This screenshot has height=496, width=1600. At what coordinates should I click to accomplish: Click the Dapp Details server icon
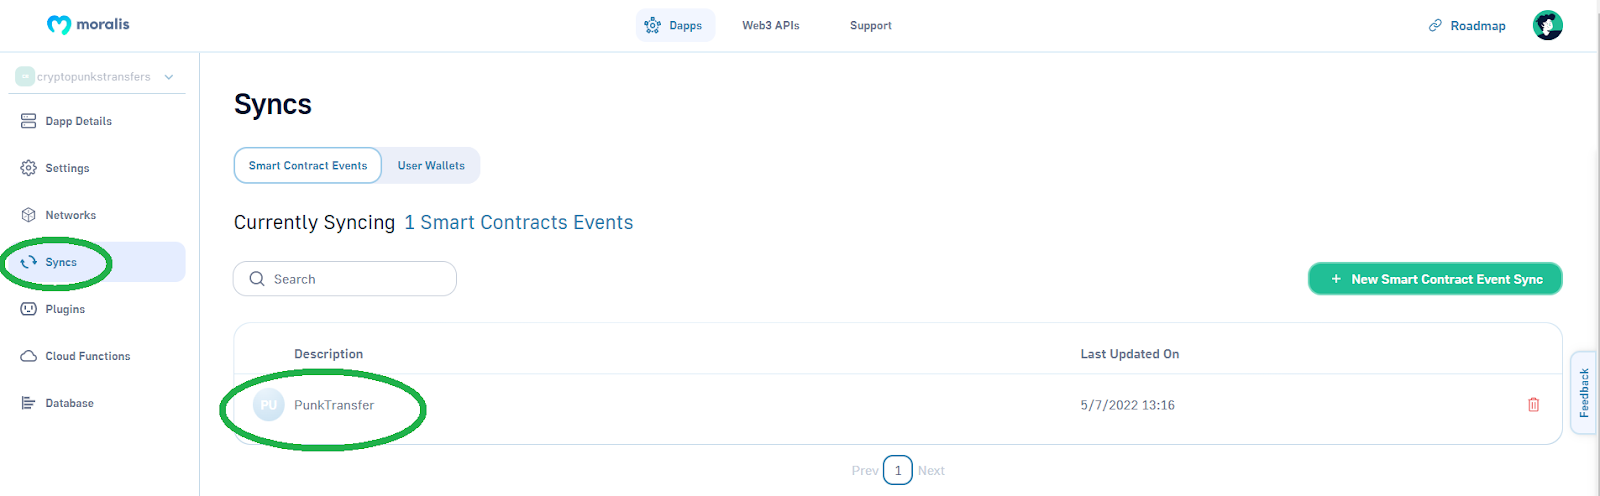(29, 121)
